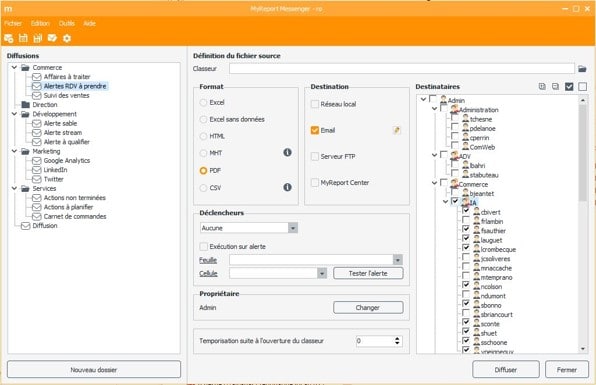Screen dimensions: 596x385
Task: Click envelope icon of Twitter
Action: 36,179
